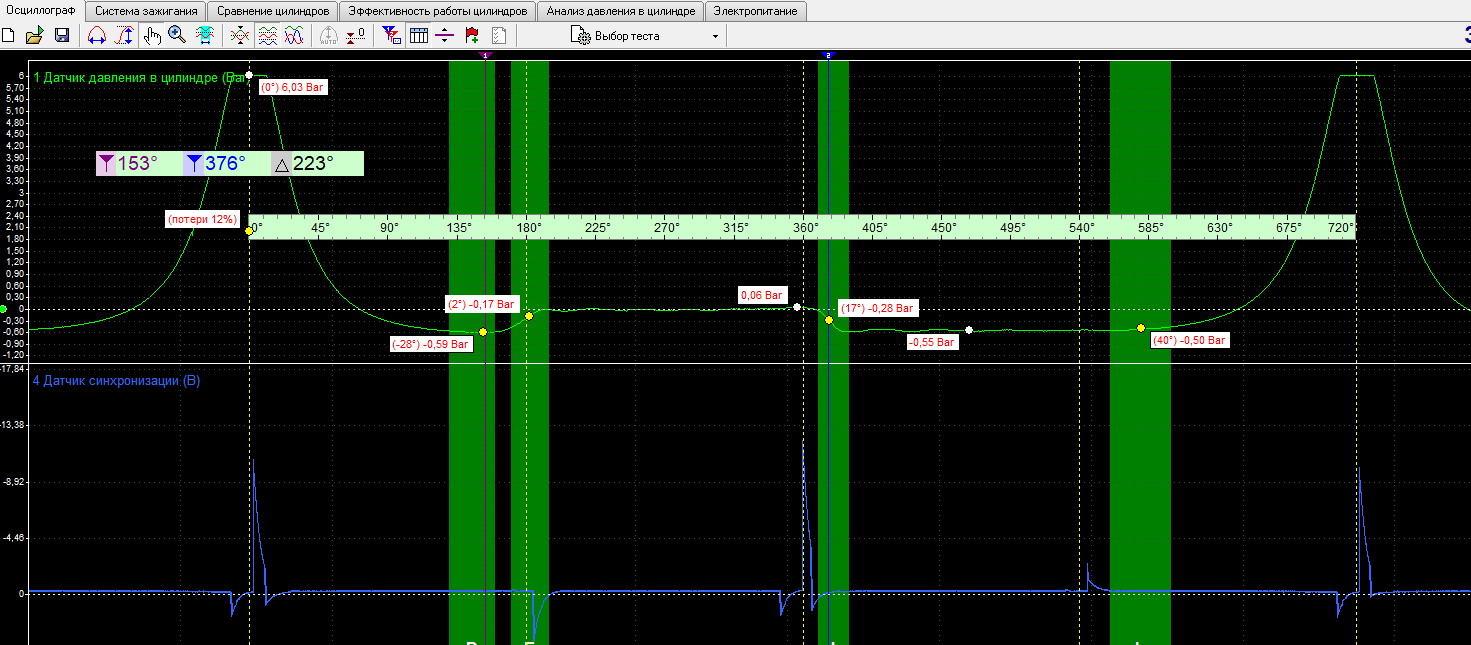Switch to Система зажигания tab
Image resolution: width=1471 pixels, height=645 pixels.
pyautogui.click(x=146, y=11)
